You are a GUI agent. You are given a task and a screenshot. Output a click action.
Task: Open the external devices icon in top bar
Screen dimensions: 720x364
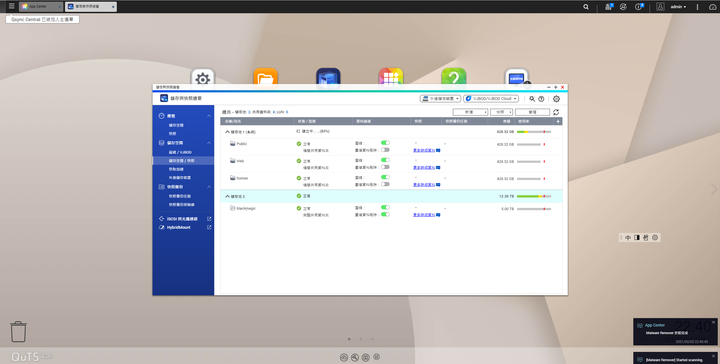point(623,6)
